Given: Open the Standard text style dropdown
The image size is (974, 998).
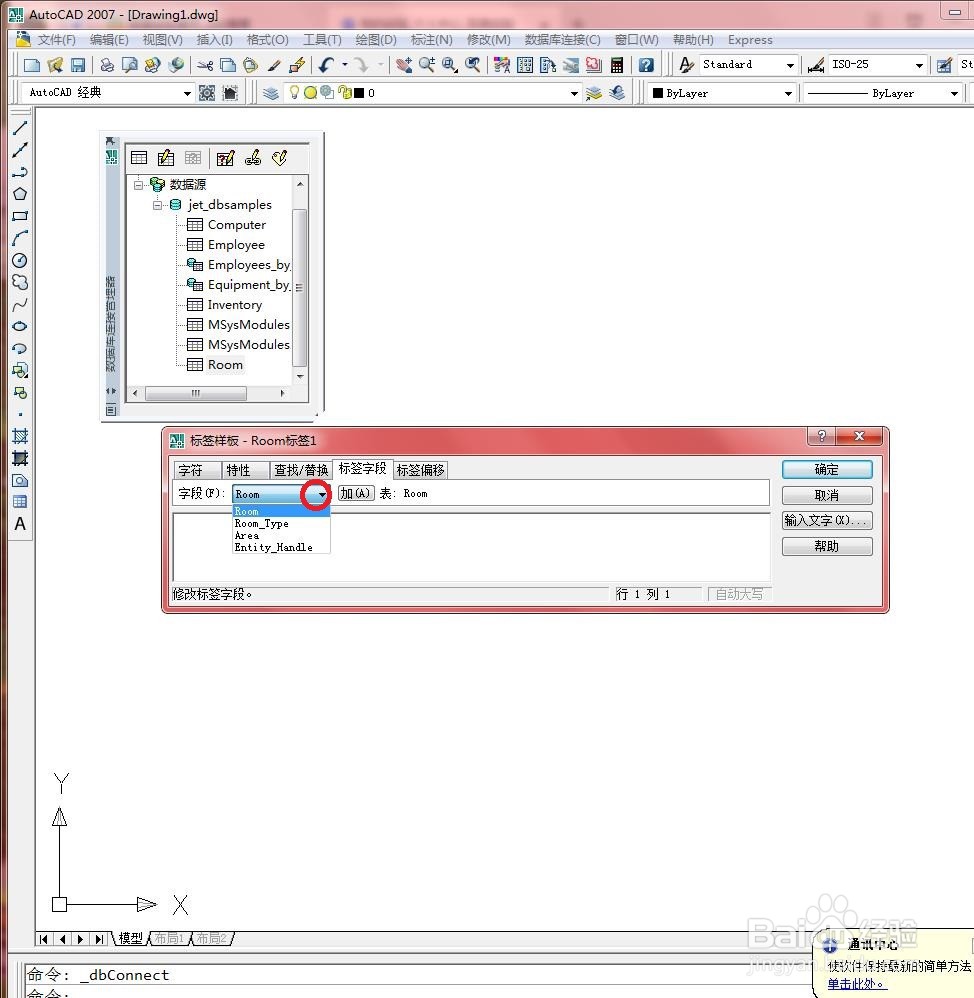Looking at the screenshot, I should point(790,65).
